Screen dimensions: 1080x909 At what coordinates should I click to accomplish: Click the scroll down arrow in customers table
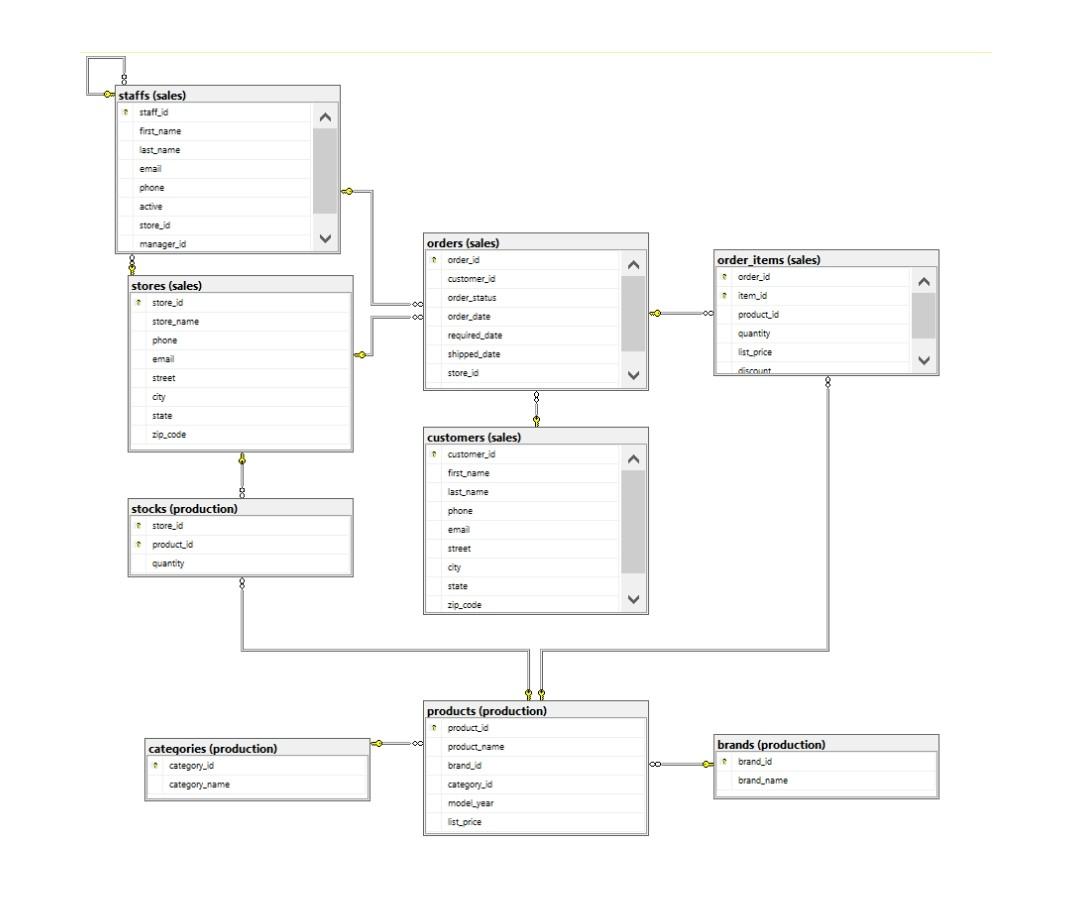634,599
